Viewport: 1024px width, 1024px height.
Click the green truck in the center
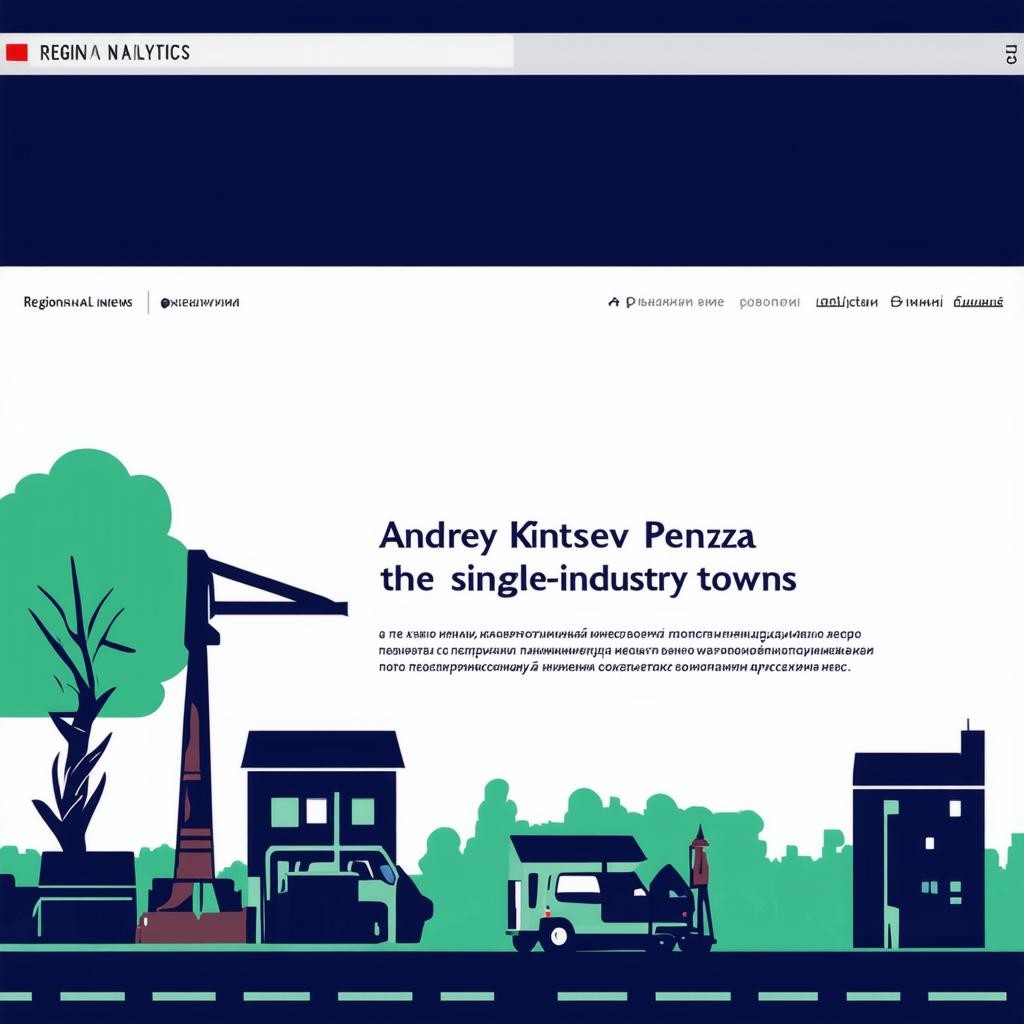590,895
